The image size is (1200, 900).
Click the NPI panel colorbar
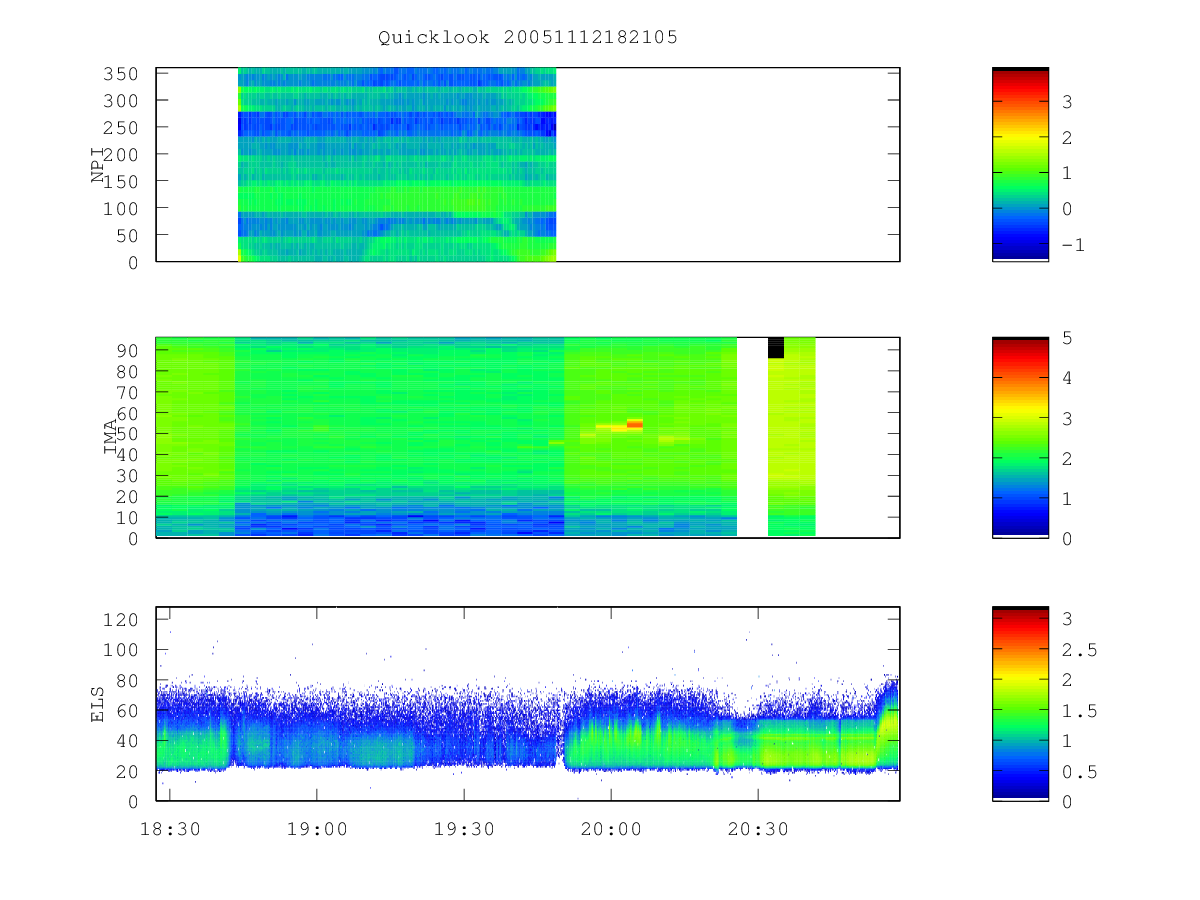(1020, 164)
